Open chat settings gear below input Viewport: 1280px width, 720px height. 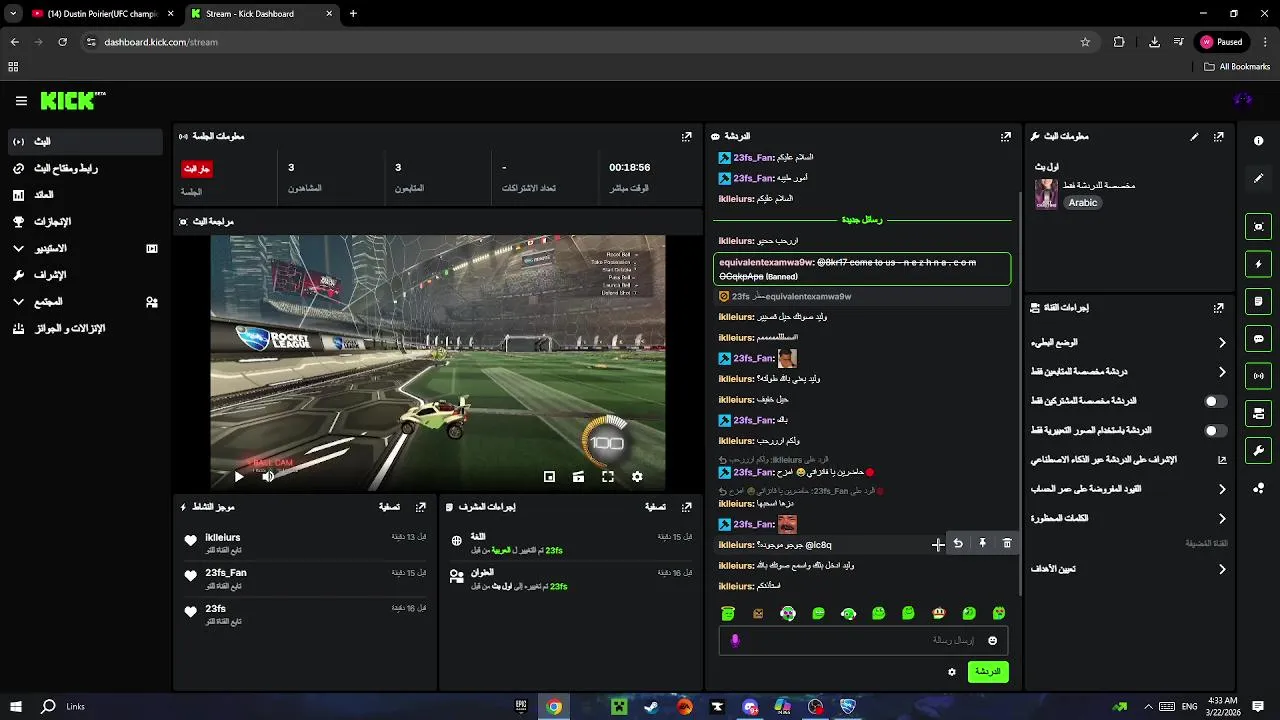[x=952, y=672]
